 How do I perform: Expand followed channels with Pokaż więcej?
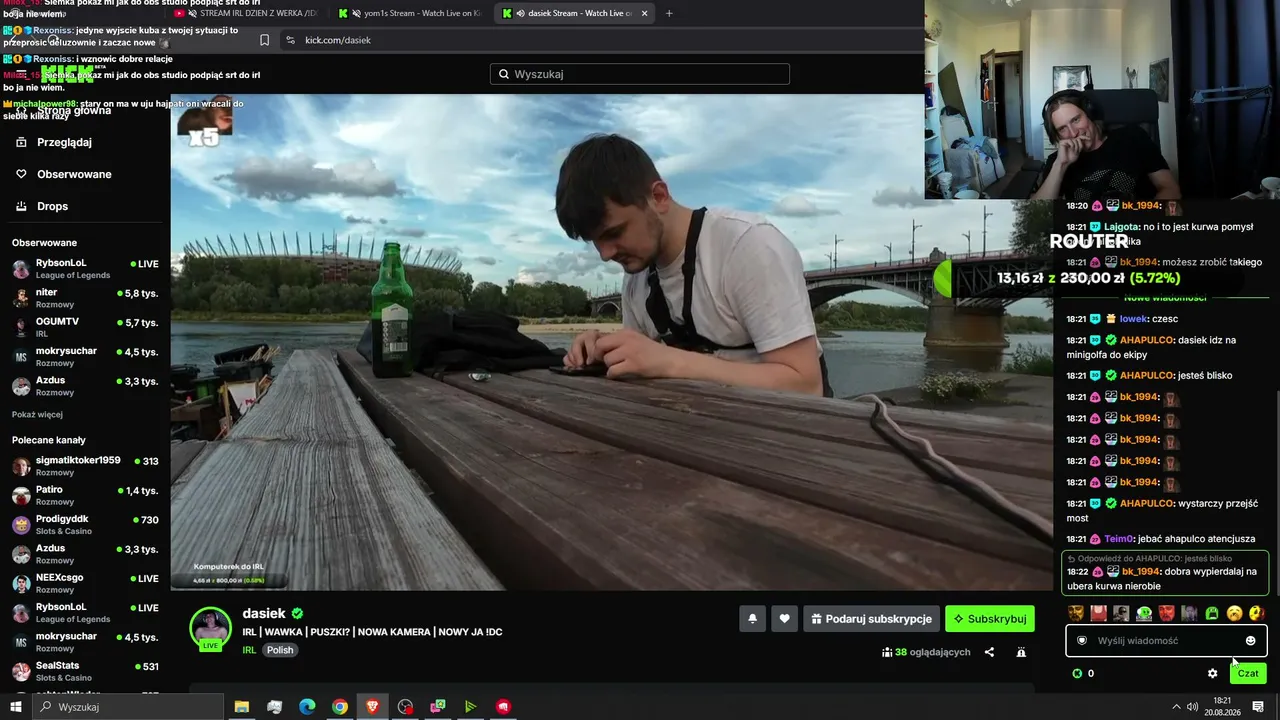[37, 414]
